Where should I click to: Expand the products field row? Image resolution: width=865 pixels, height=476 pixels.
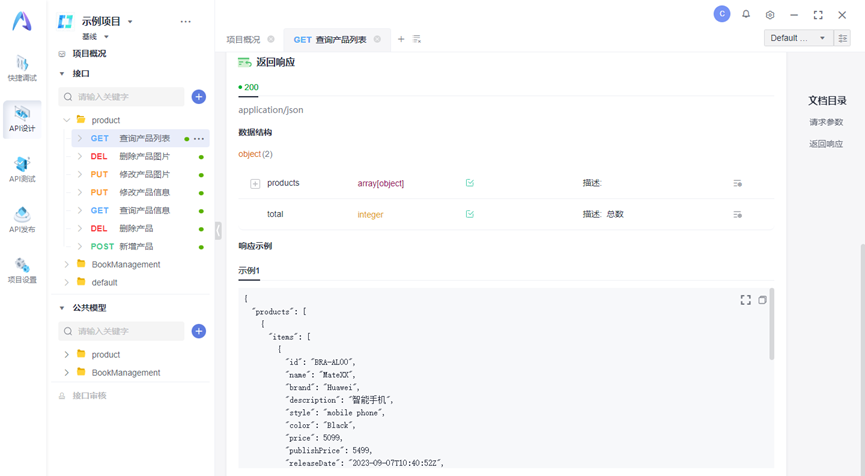coord(255,184)
